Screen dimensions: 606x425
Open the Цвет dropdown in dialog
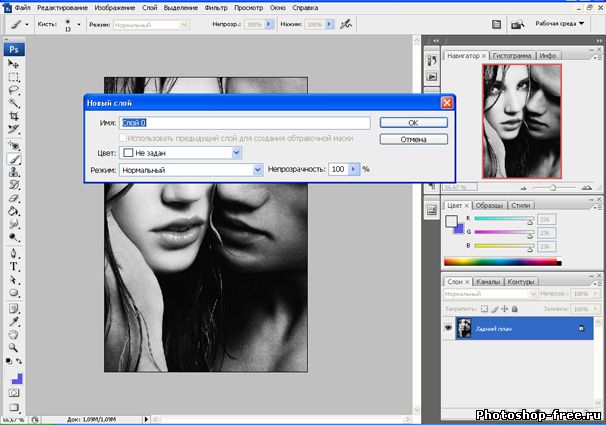point(237,153)
